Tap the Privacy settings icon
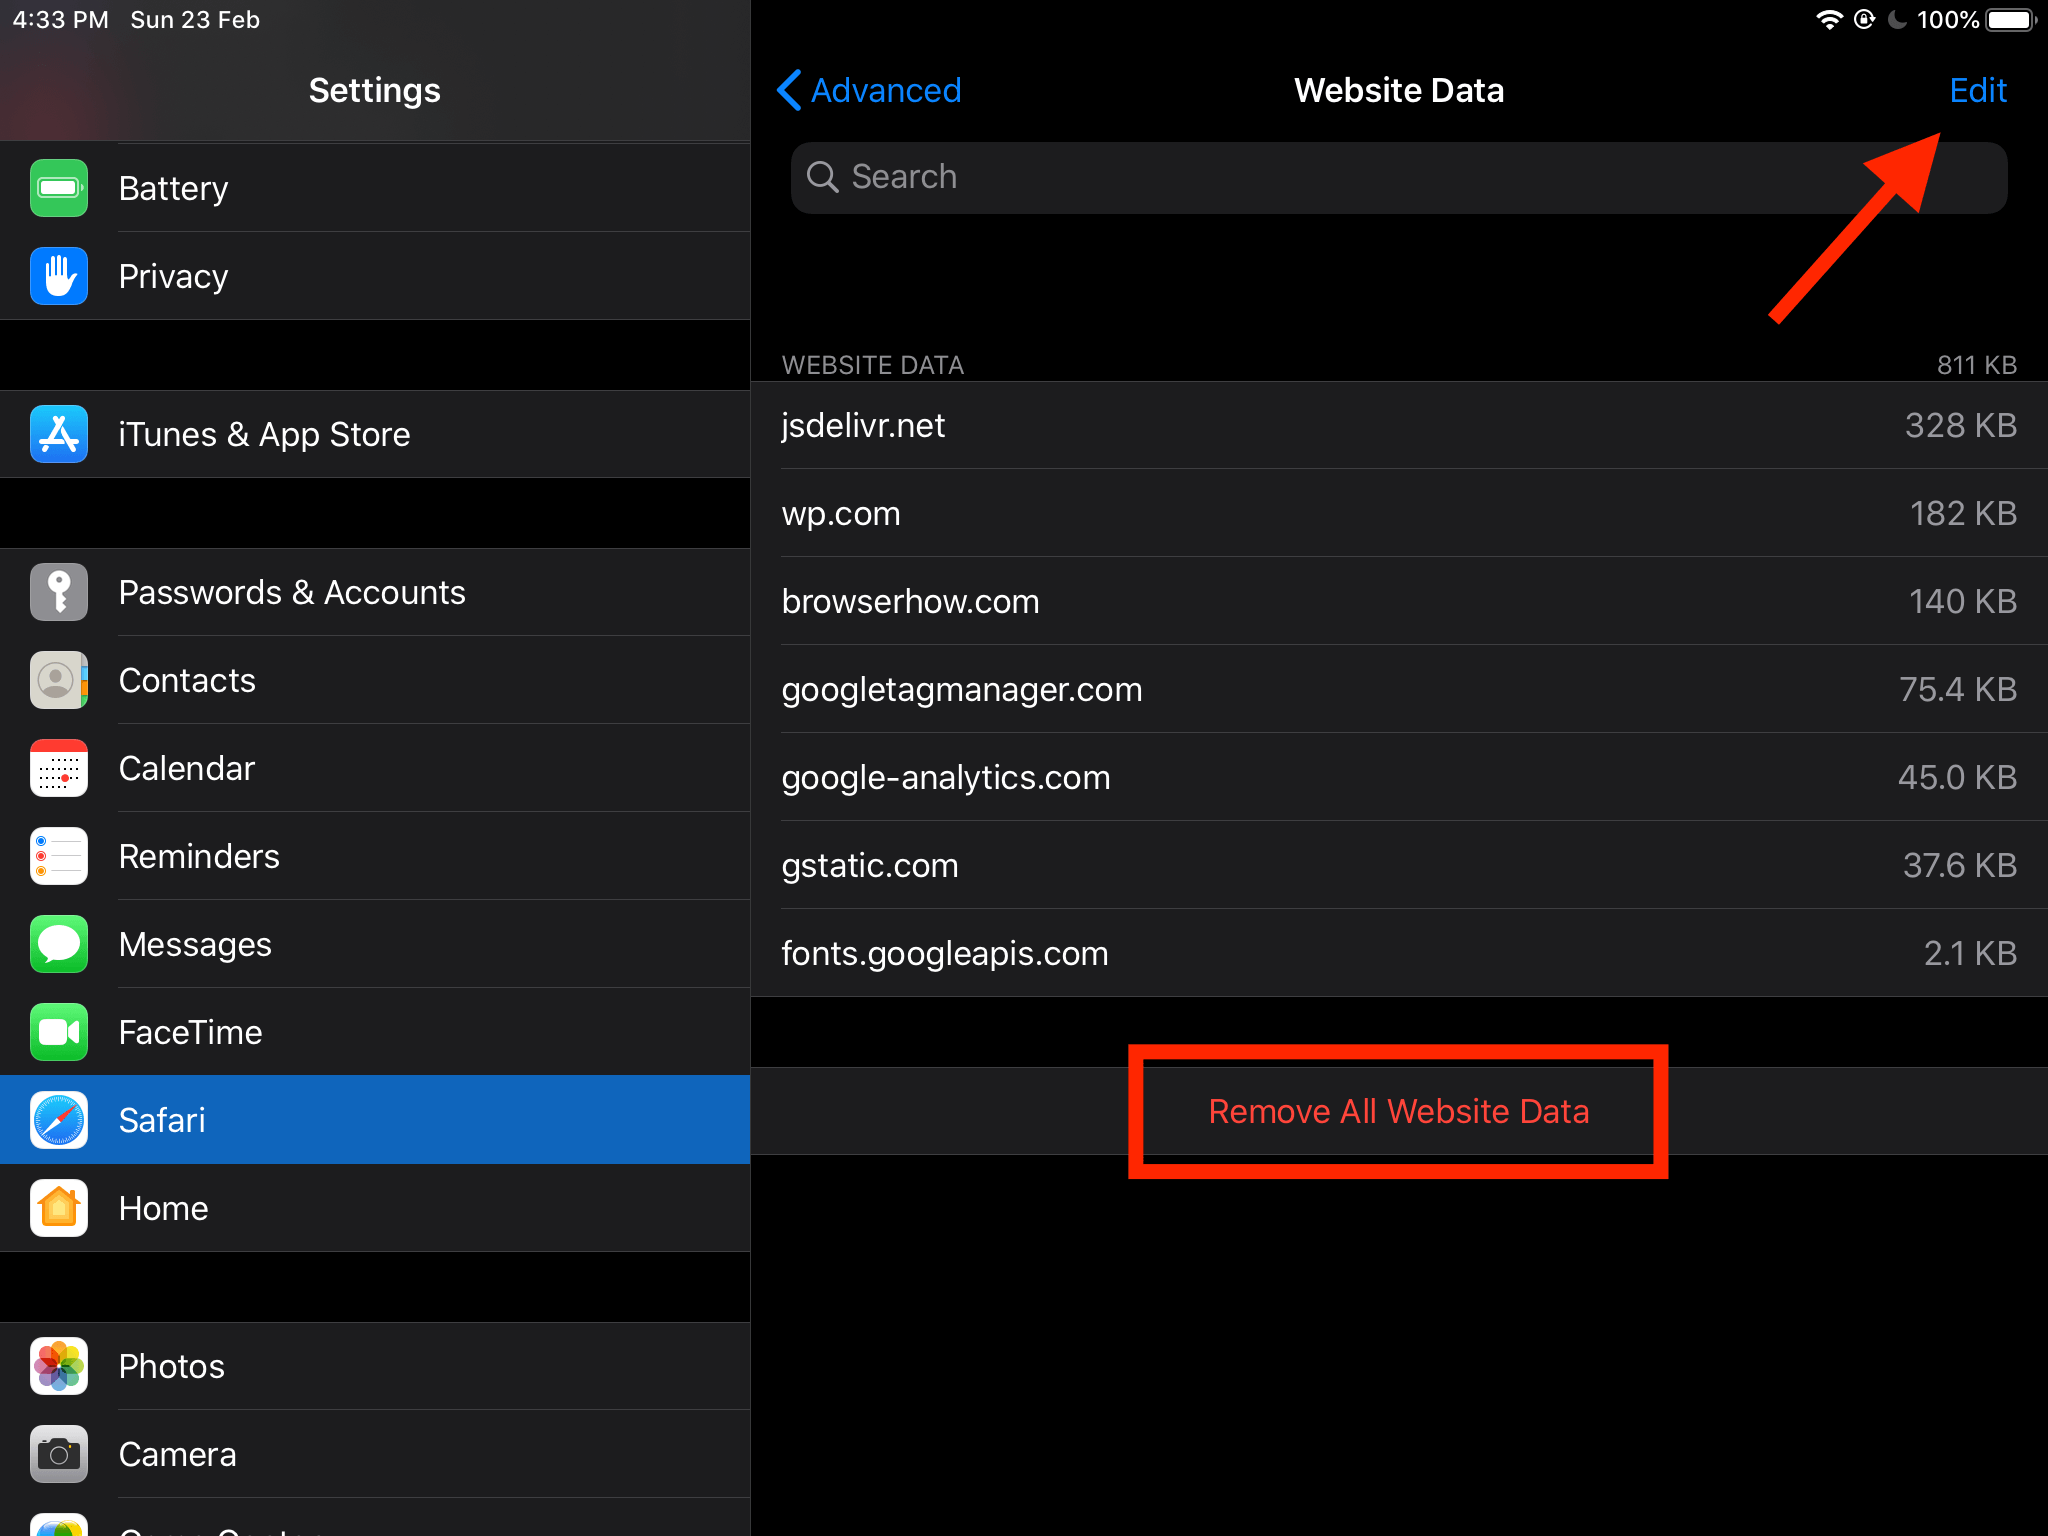 point(60,276)
